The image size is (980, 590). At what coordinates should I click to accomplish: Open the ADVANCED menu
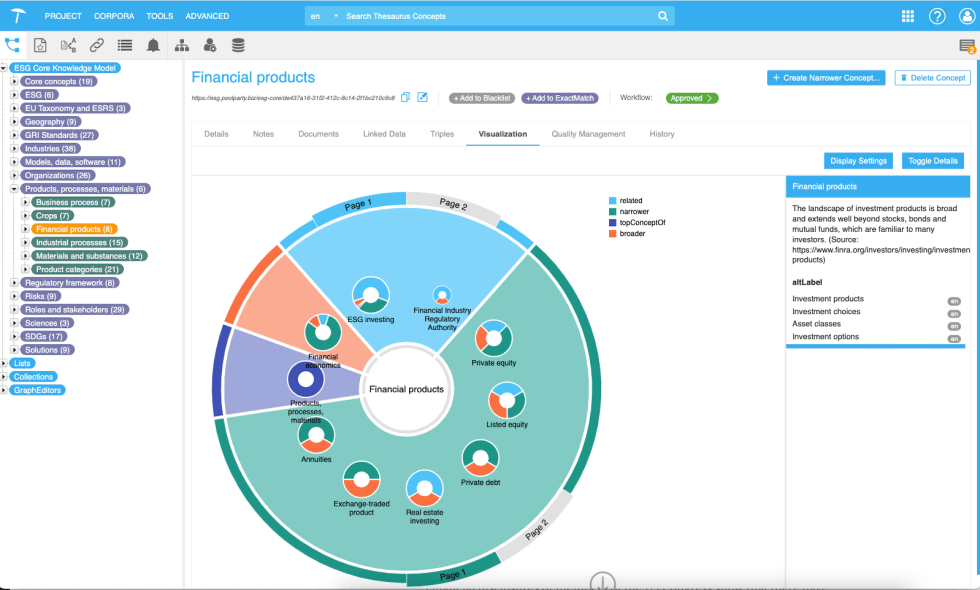click(x=206, y=15)
